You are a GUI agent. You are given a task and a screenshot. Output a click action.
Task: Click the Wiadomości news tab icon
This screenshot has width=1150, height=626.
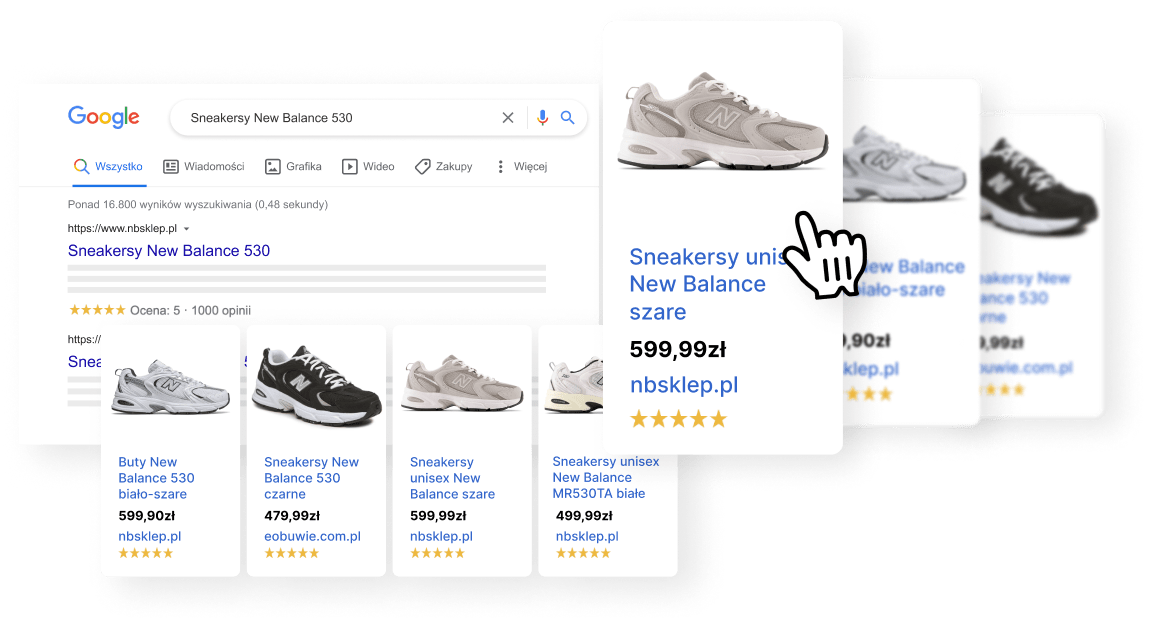point(171,167)
